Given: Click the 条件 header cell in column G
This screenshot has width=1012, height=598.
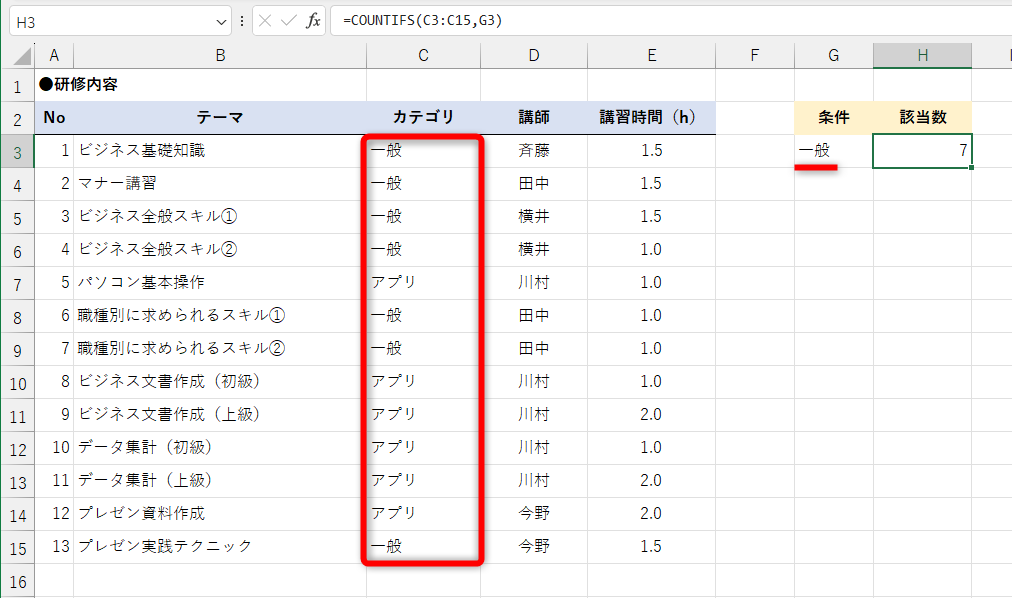Looking at the screenshot, I should 833,117.
